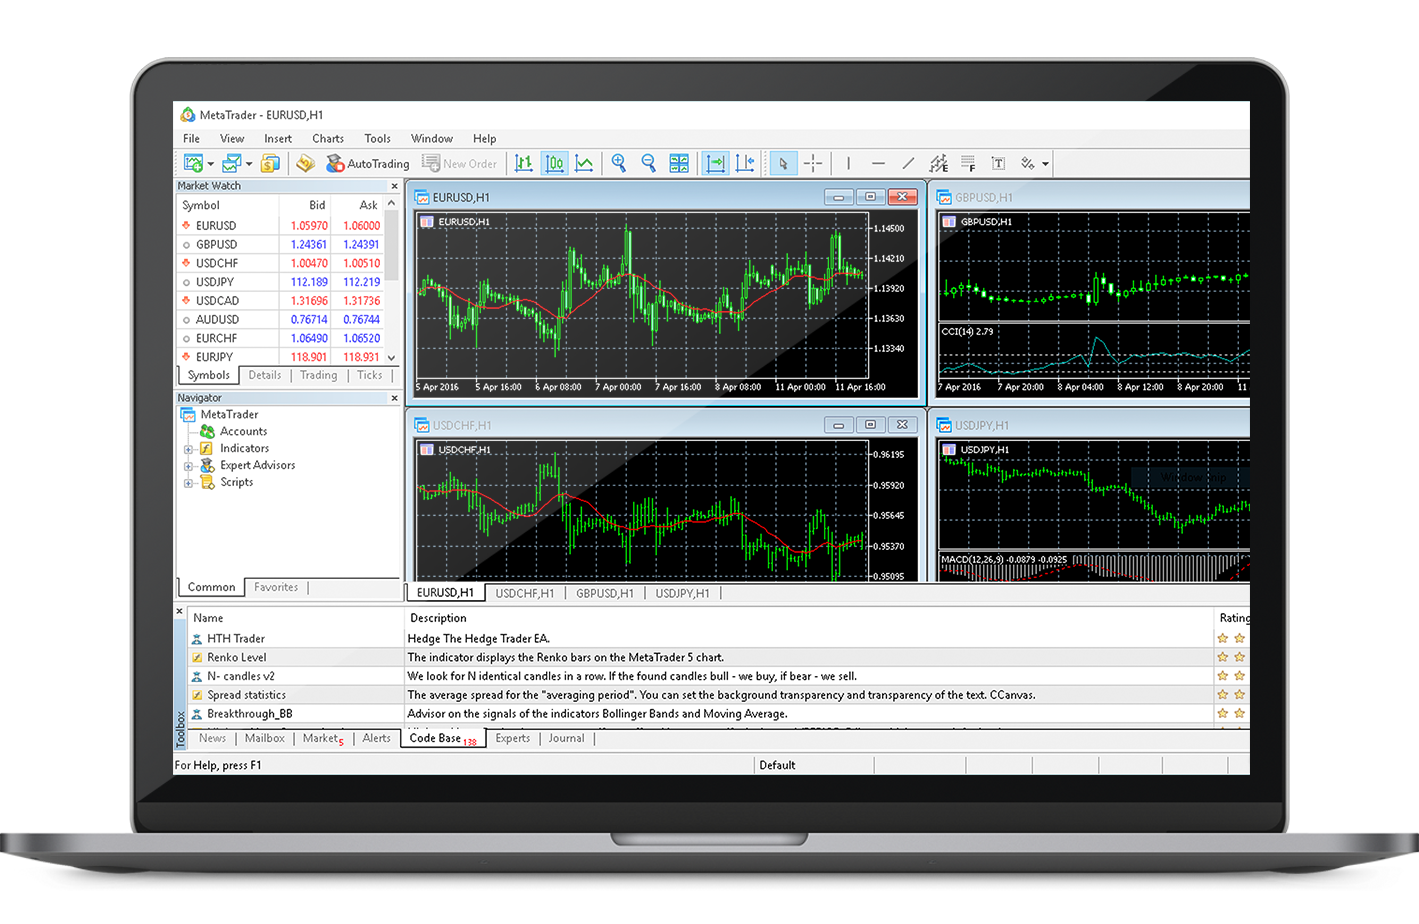Switch to Navigator Favorites tab
The width and height of the screenshot is (1419, 924).
[276, 587]
